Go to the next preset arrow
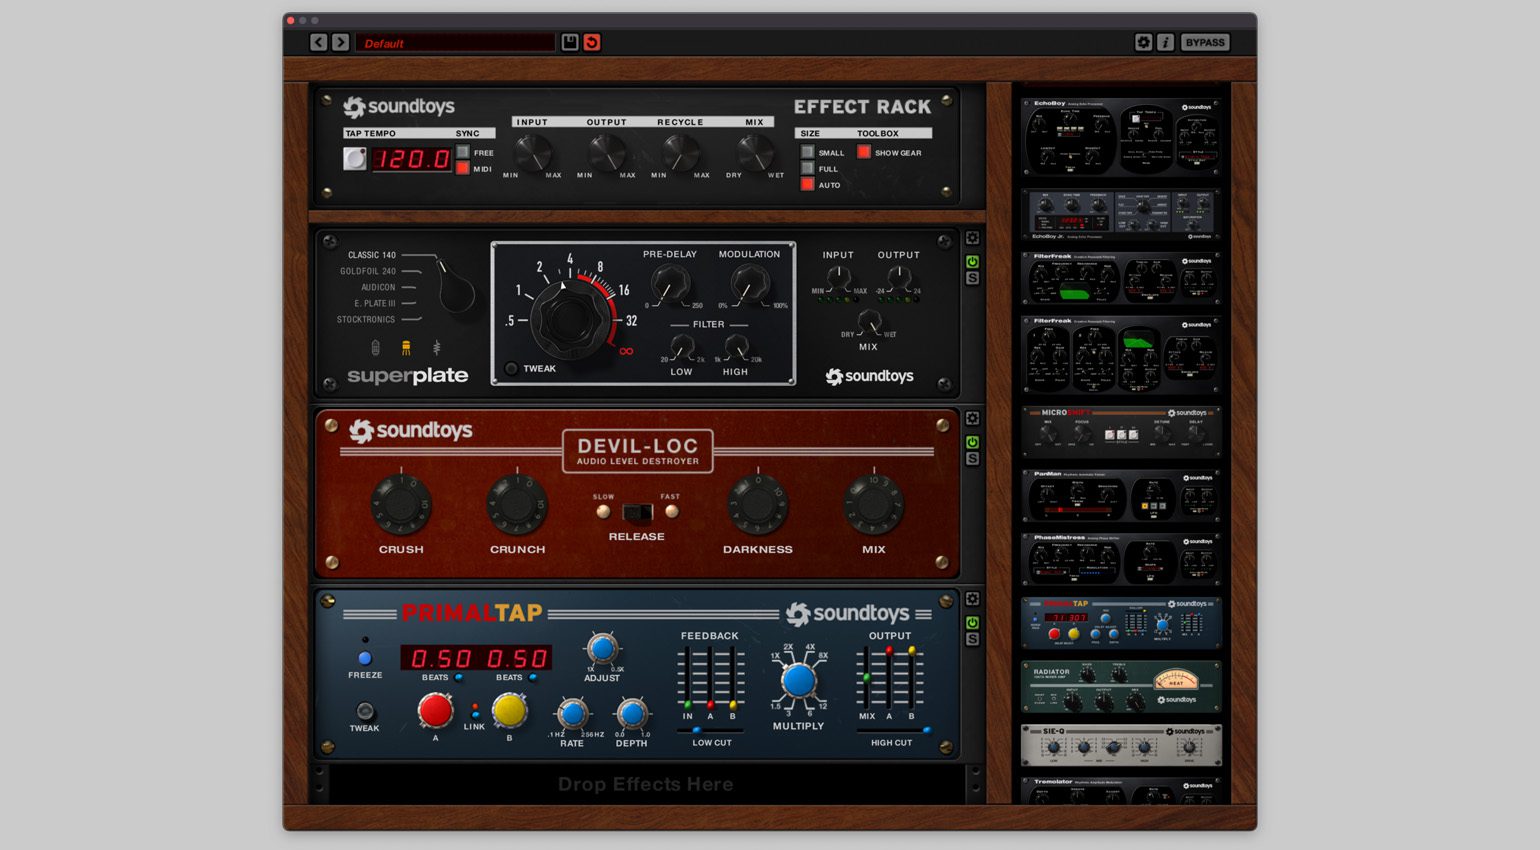1540x850 pixels. click(x=340, y=42)
